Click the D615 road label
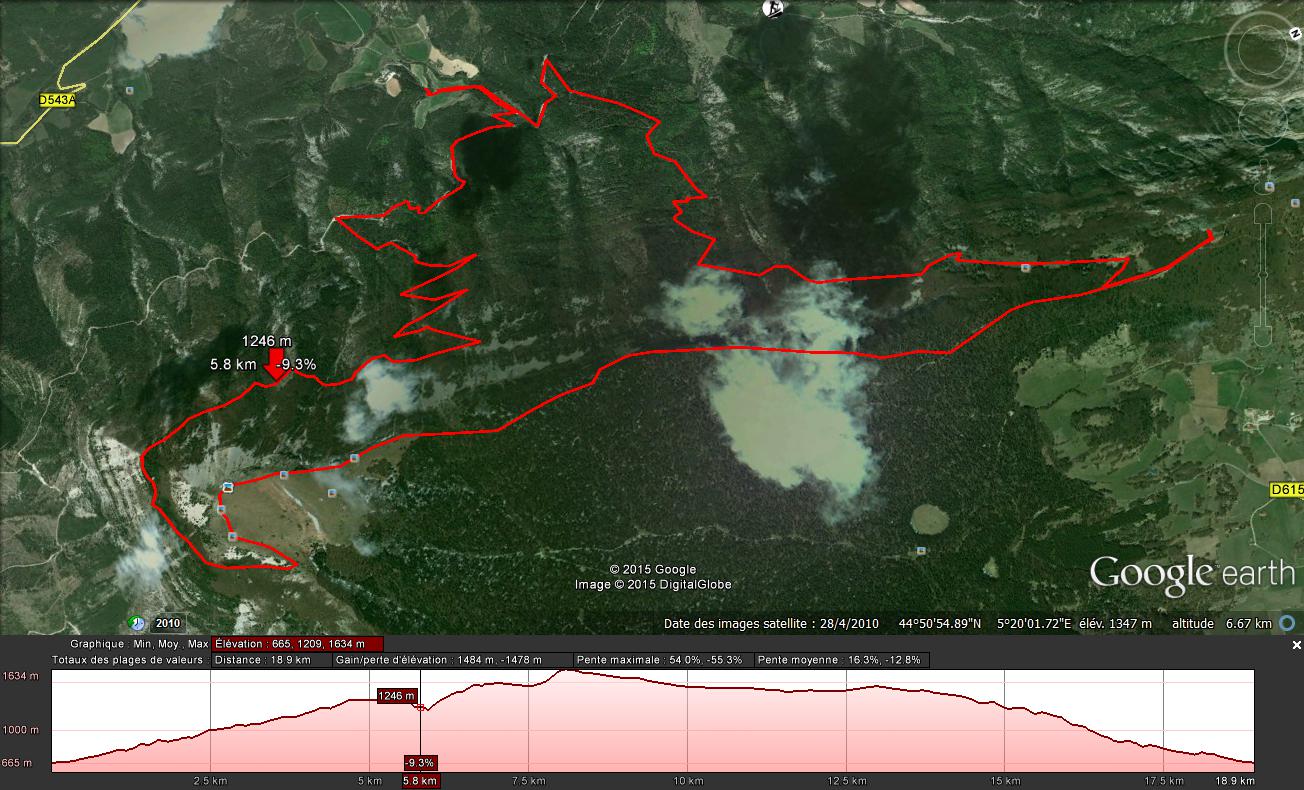The height and width of the screenshot is (790, 1304). pos(1287,489)
